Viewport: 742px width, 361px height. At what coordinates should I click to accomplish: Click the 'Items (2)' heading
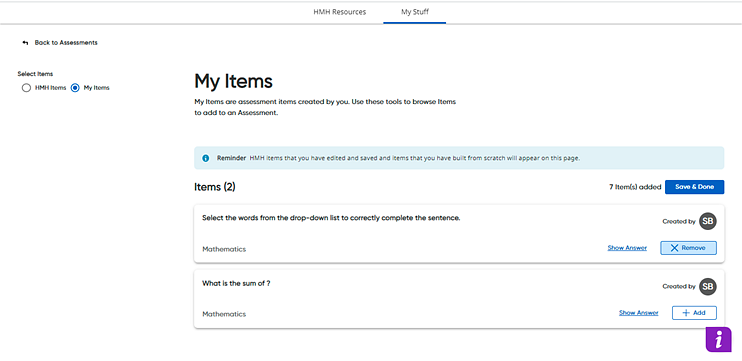point(214,187)
